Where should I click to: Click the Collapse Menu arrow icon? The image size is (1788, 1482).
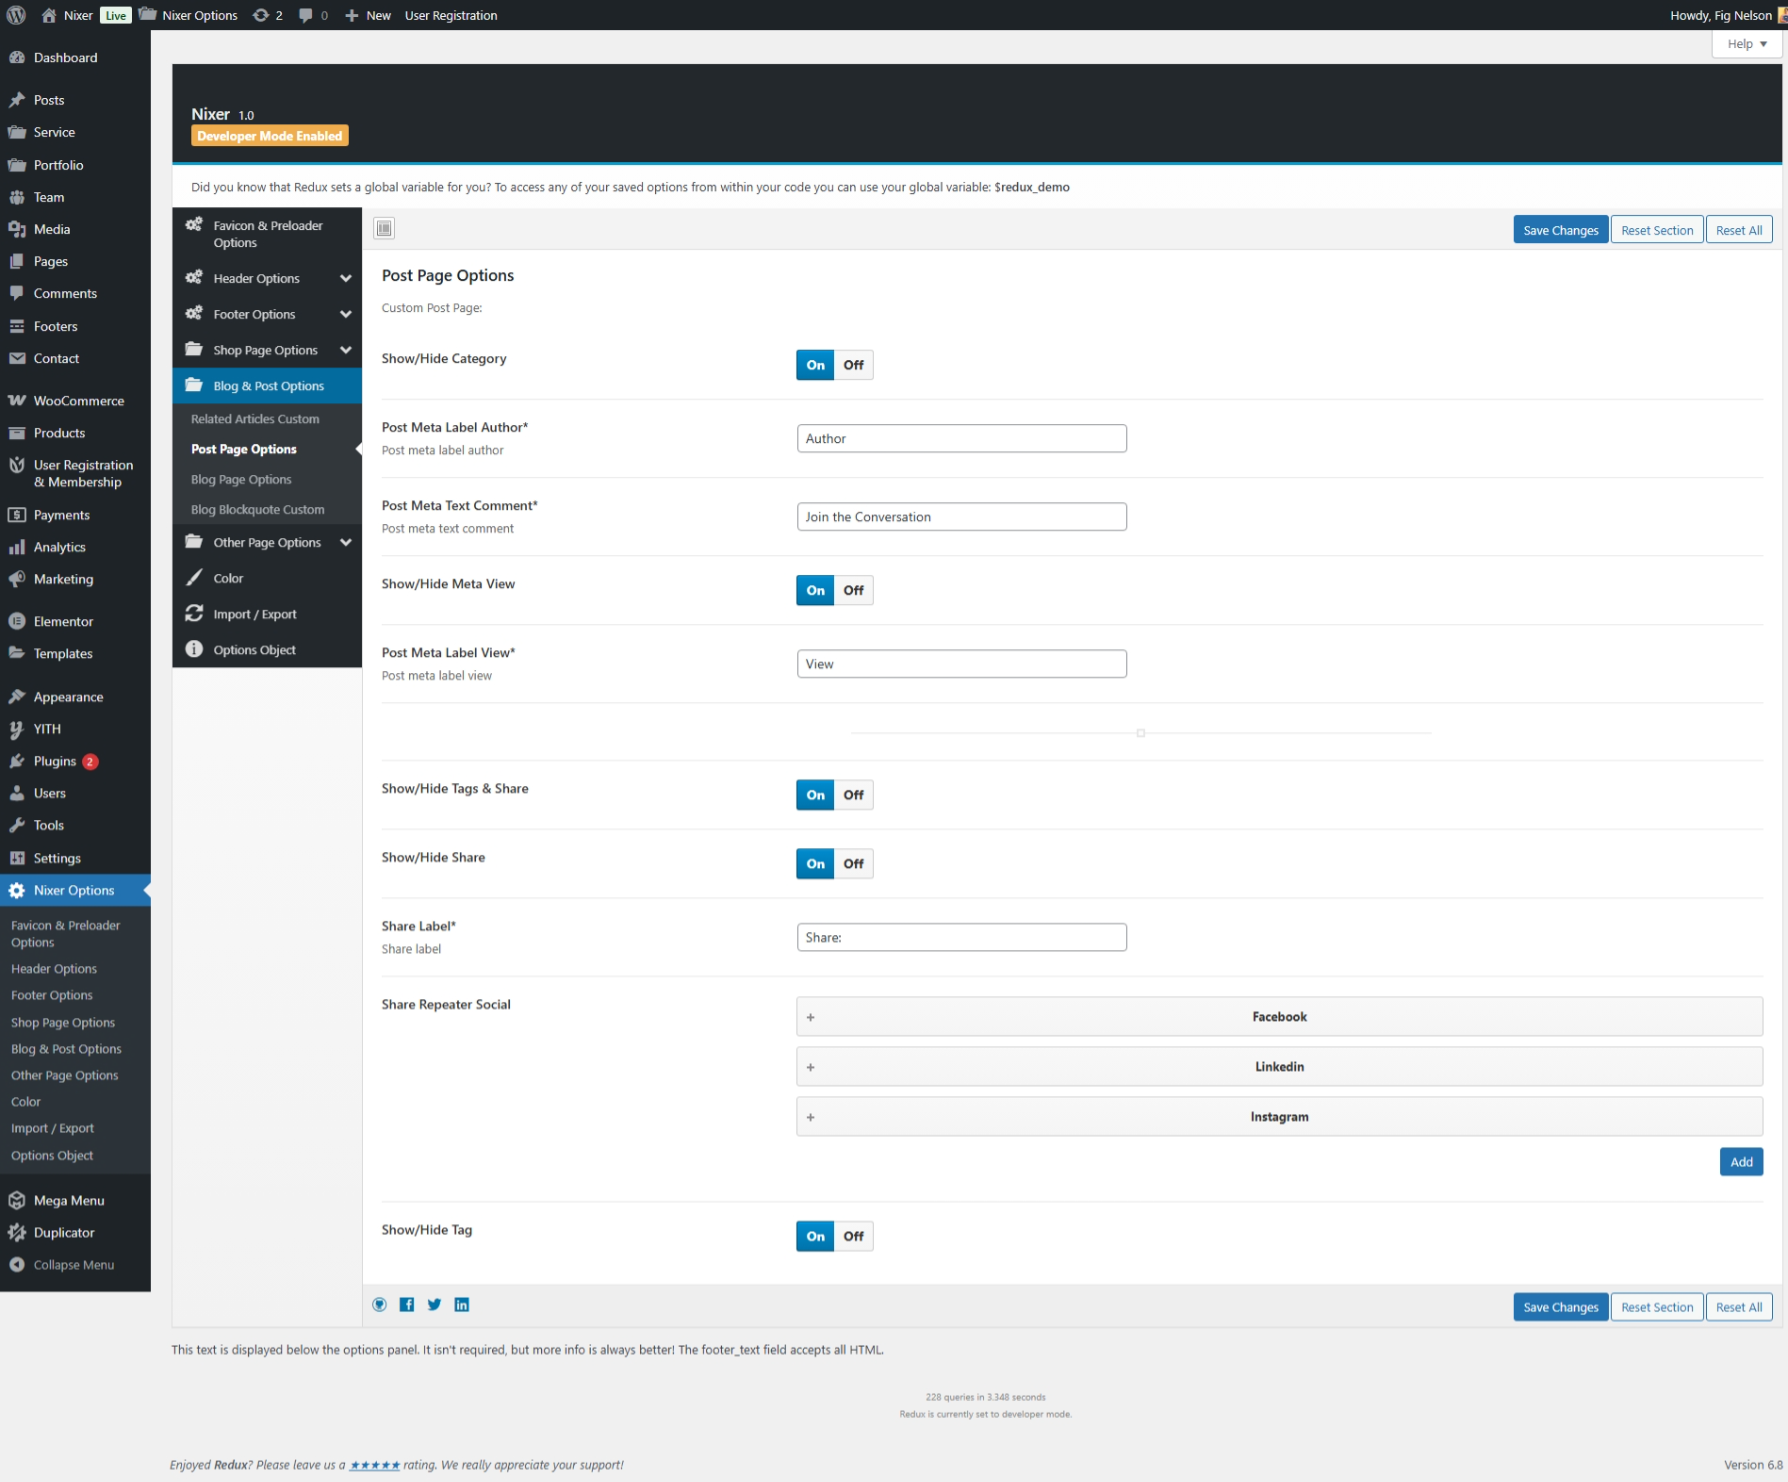(x=17, y=1264)
